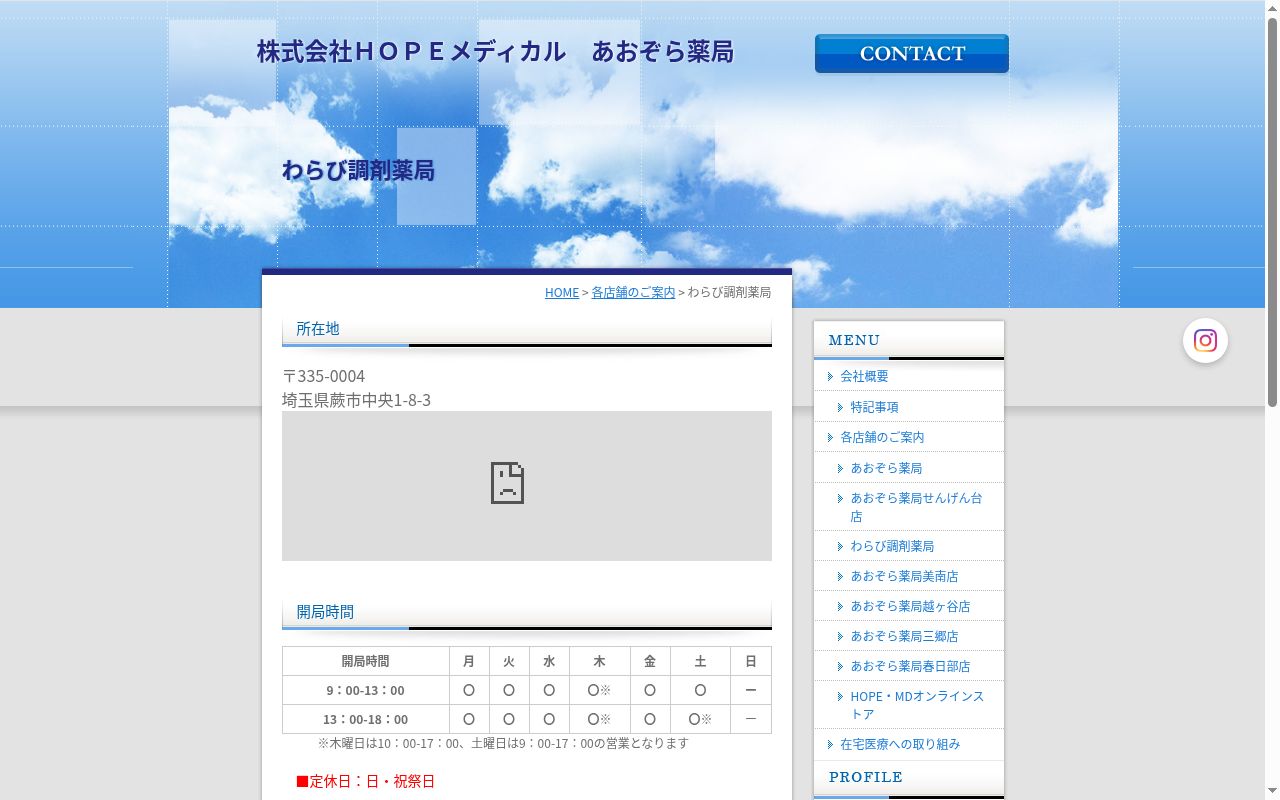Click the 土 column header in hours table
Image resolution: width=1280 pixels, height=800 pixels.
pos(700,661)
